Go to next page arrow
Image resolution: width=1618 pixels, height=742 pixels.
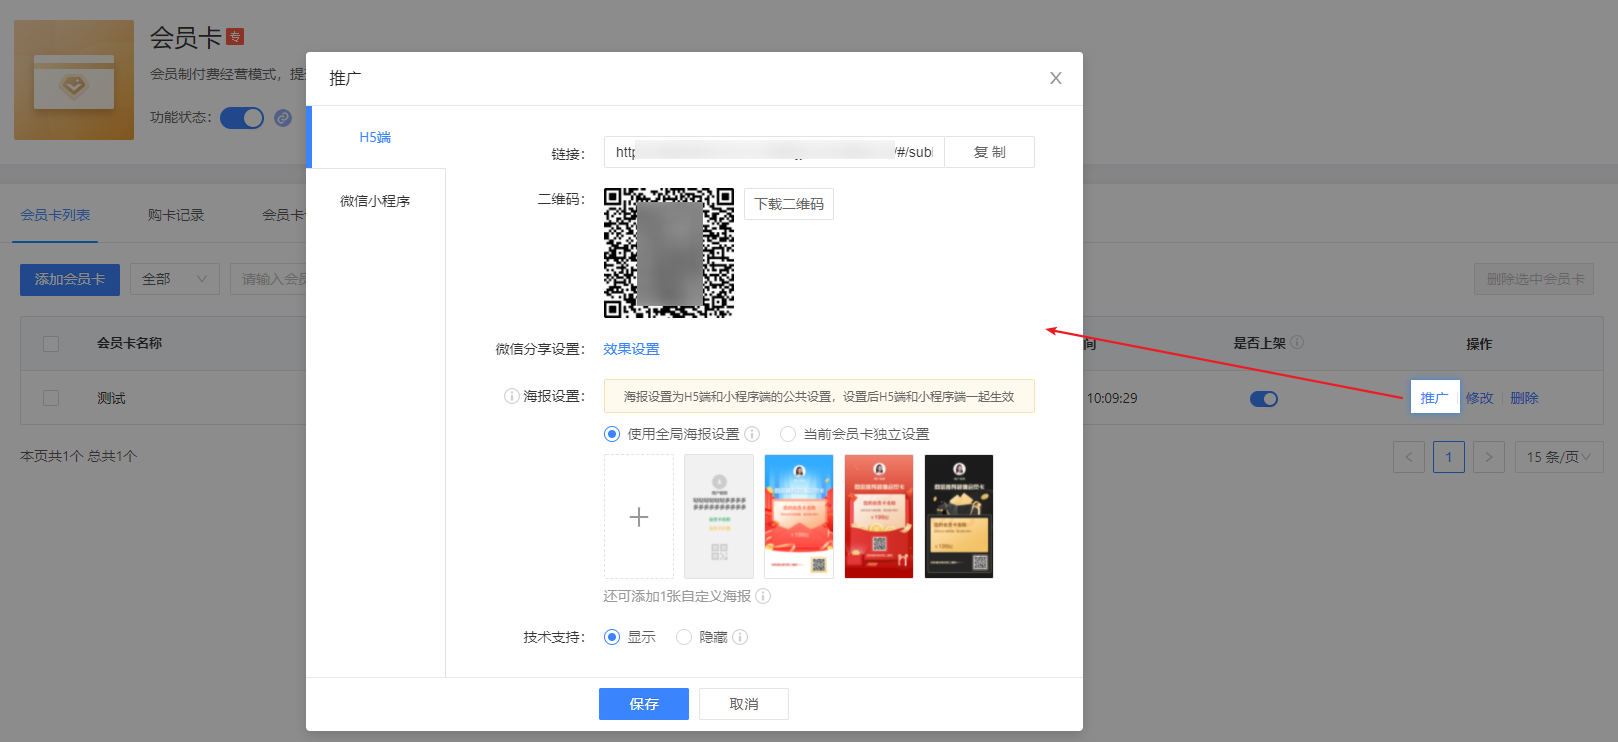(x=1489, y=457)
